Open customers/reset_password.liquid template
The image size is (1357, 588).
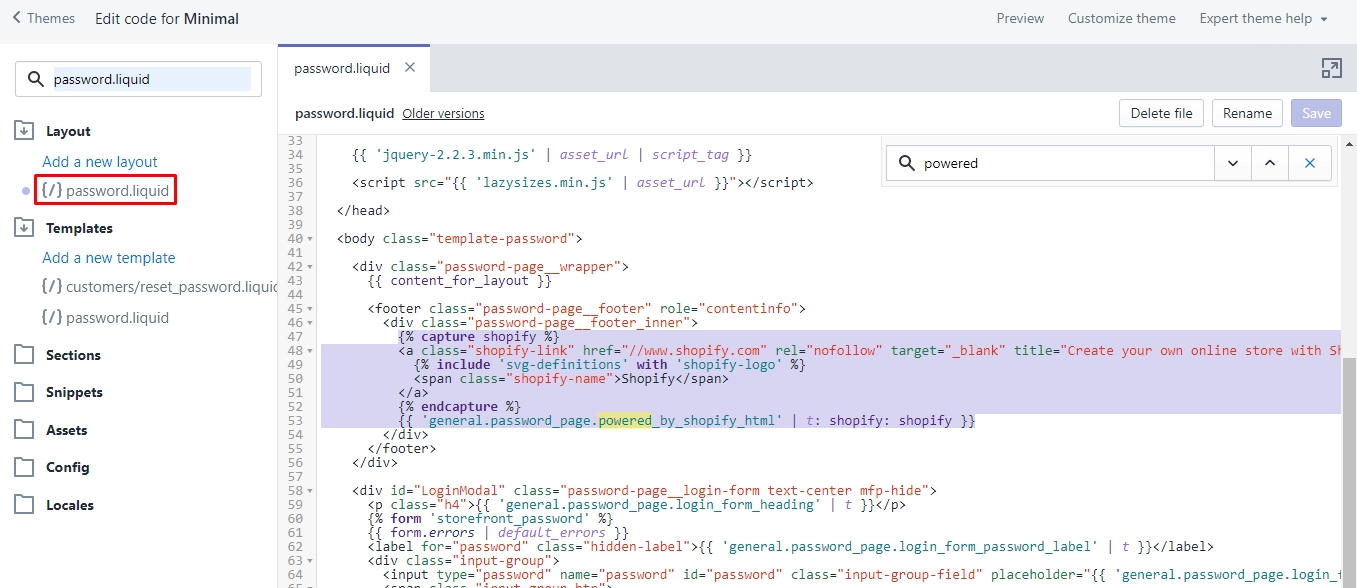click(160, 287)
